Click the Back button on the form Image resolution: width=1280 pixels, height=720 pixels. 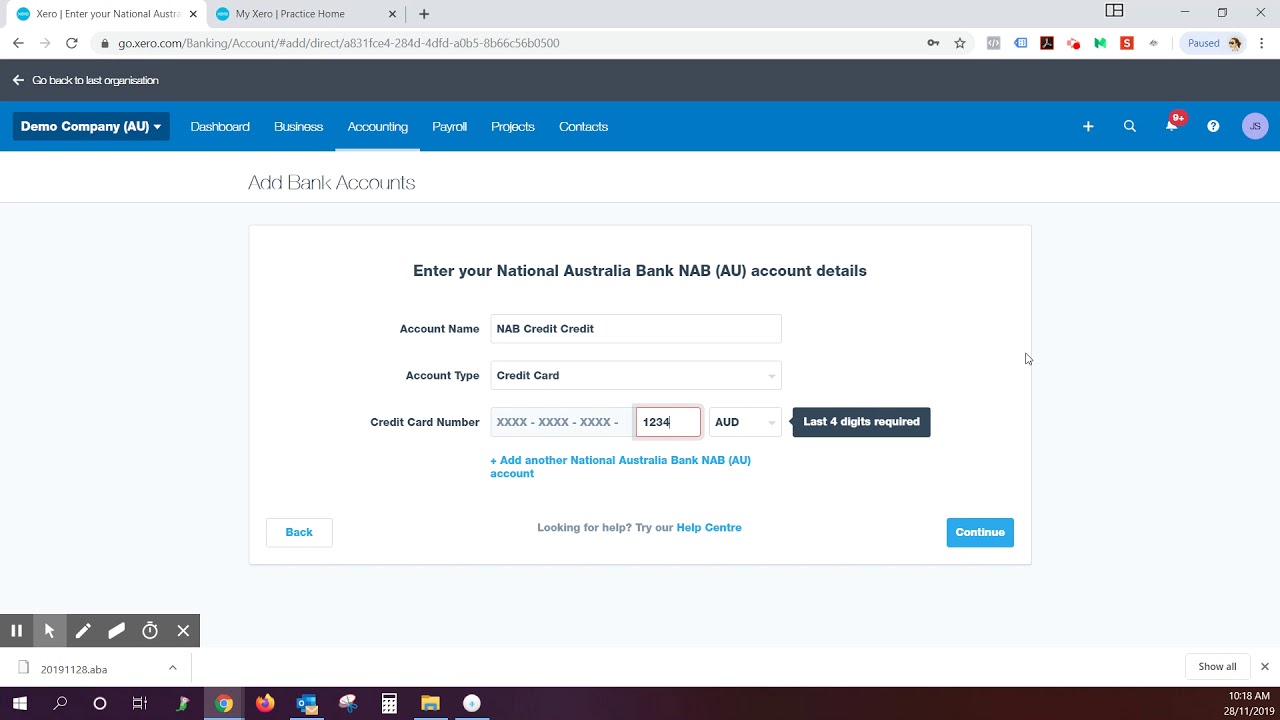pyautogui.click(x=299, y=532)
